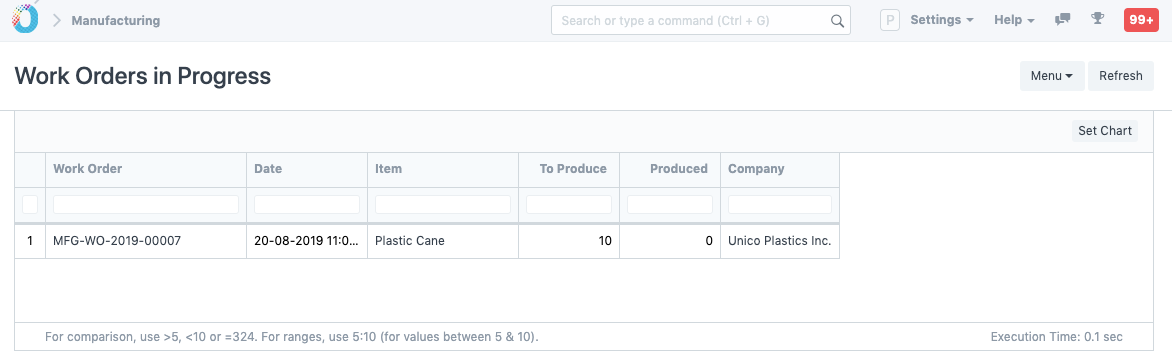This screenshot has height=361, width=1172.
Task: Click the Company column header
Action: pos(756,169)
